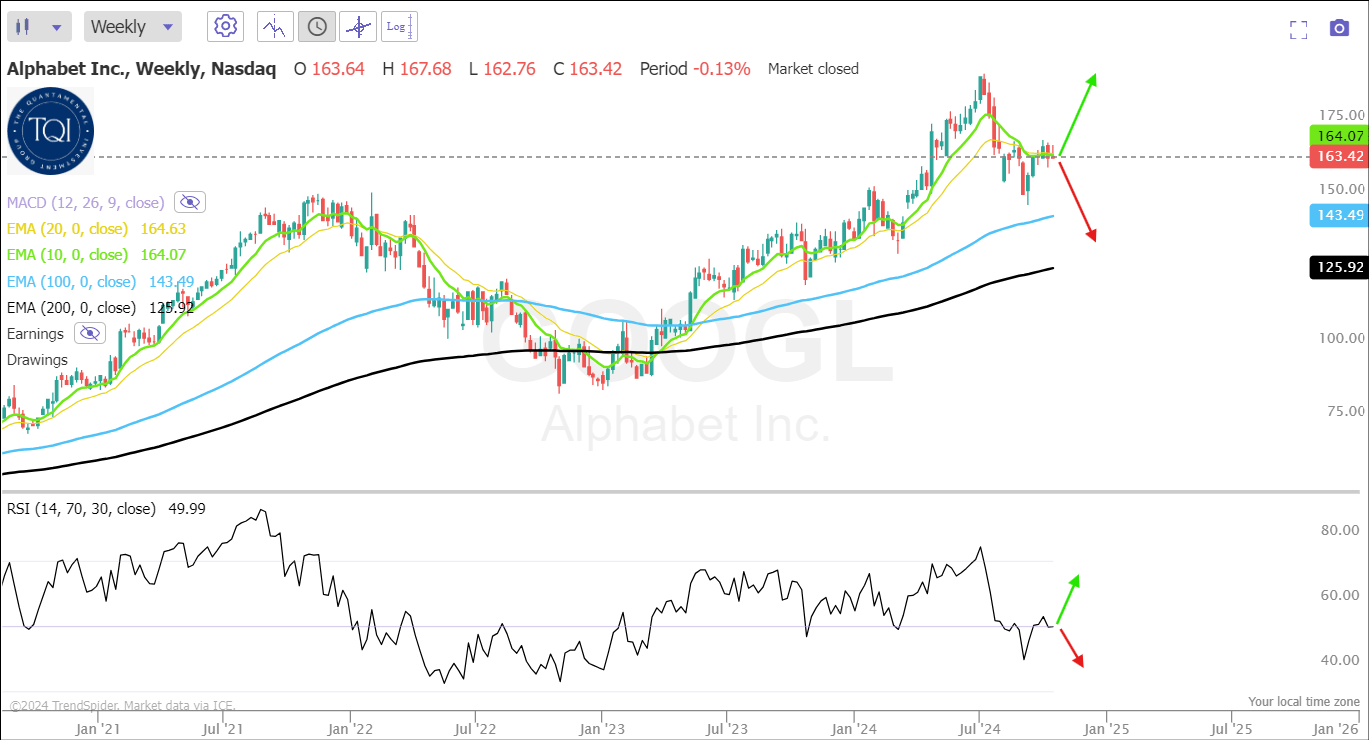The width and height of the screenshot is (1369, 740).
Task: Toggle the extended hours clock icon
Action: (317, 27)
